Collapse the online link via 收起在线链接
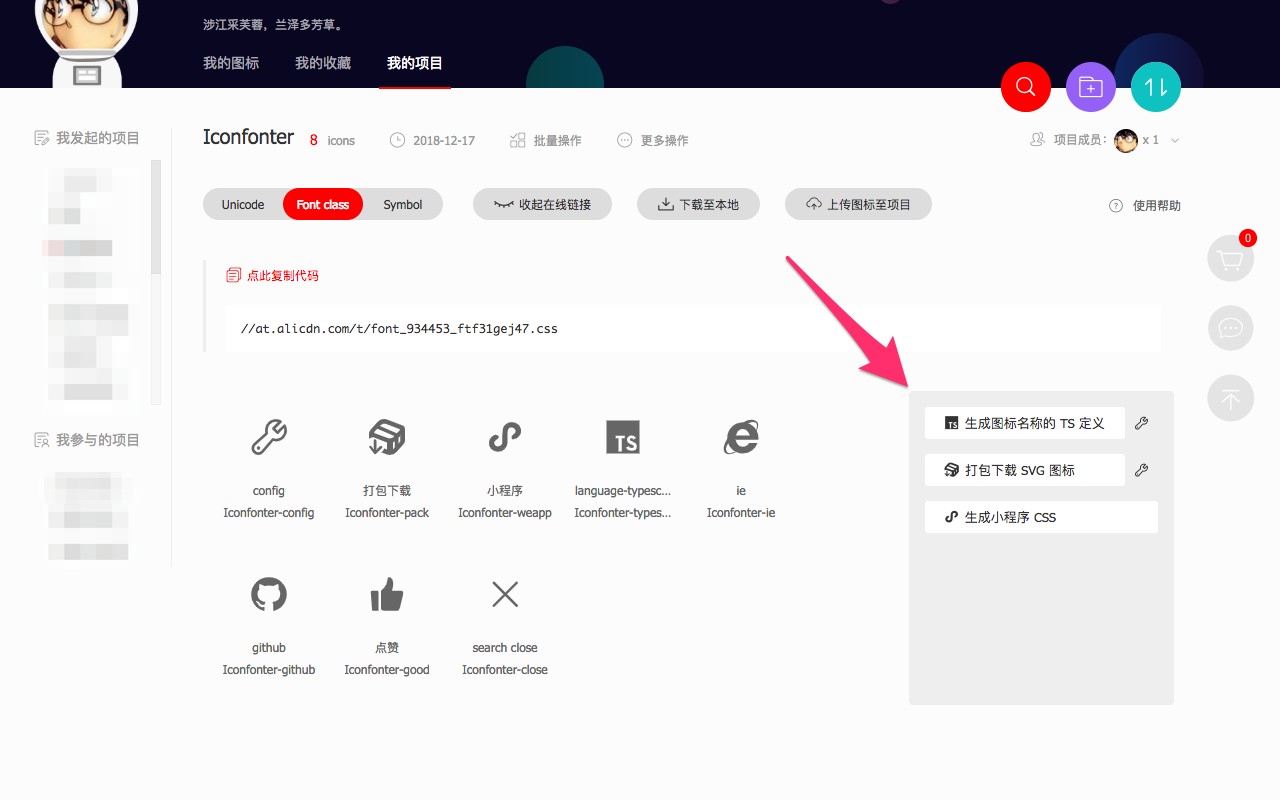1280x800 pixels. (x=542, y=205)
